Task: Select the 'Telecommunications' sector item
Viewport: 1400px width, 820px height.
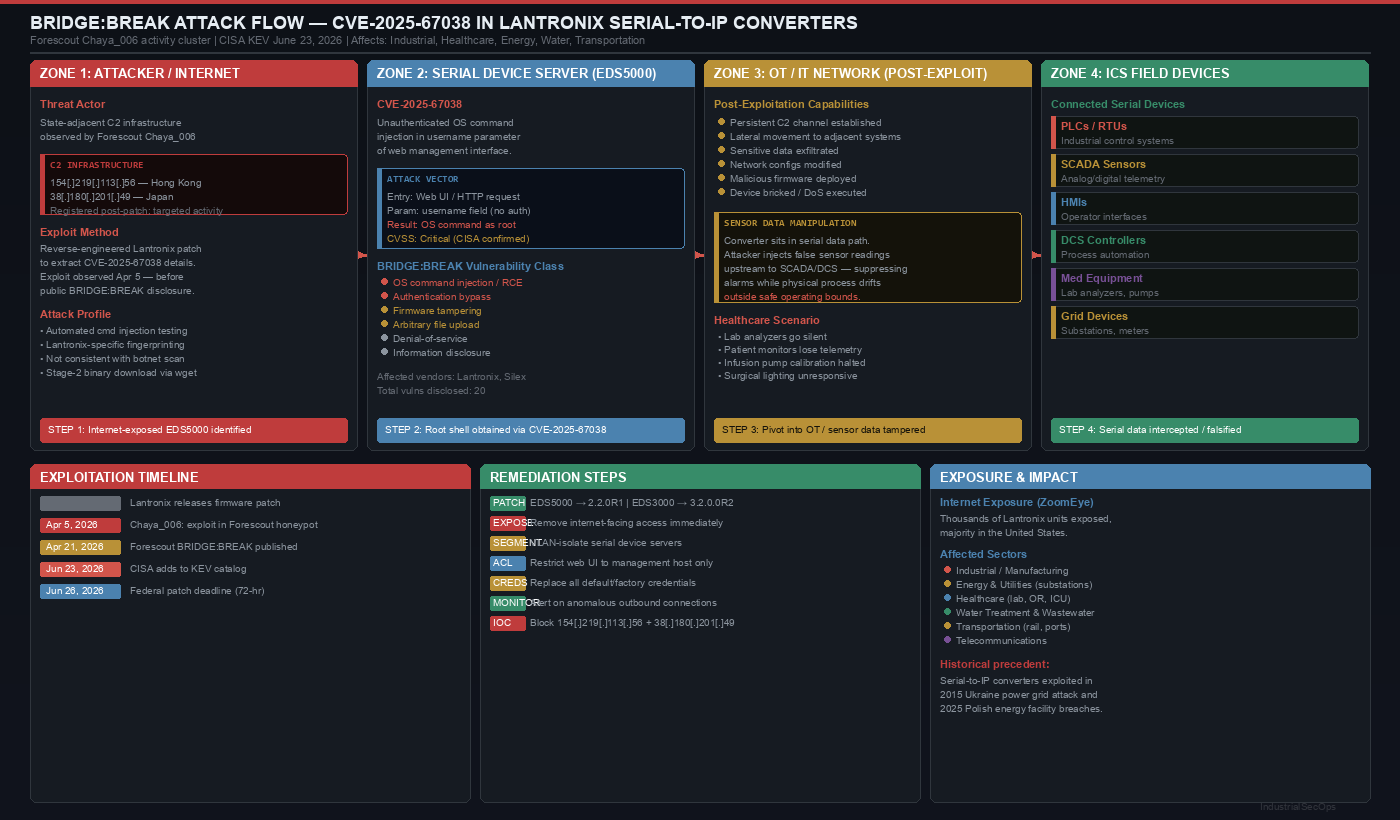Action: tap(994, 641)
